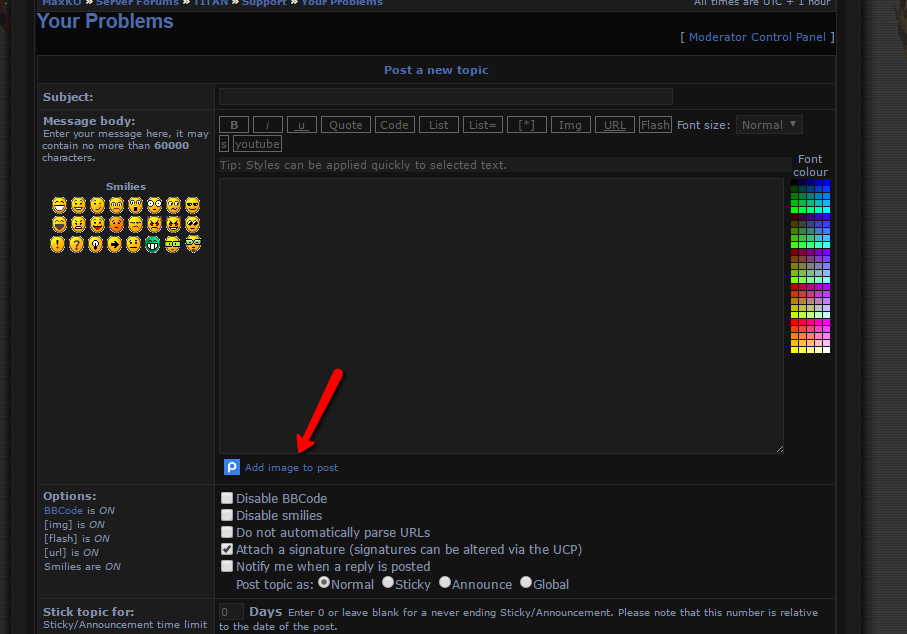
Task: Click the blue image-host icon below the message box
Action: point(232,467)
